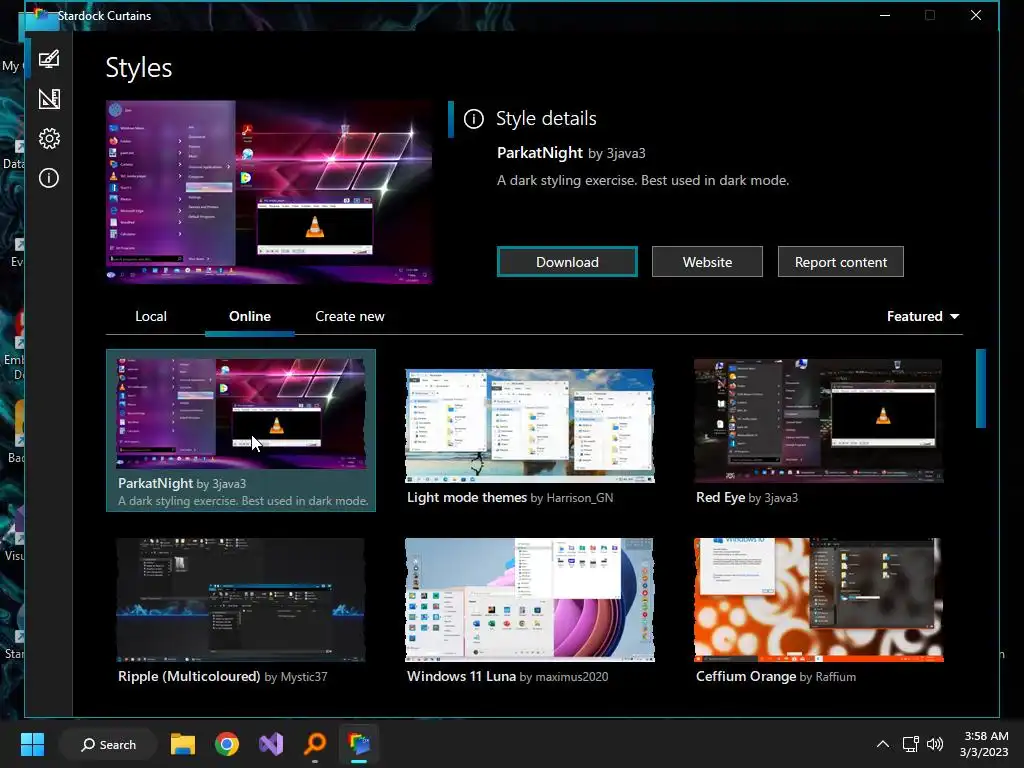The height and width of the screenshot is (768, 1024).
Task: Open Visual Studio from the taskbar
Action: click(x=271, y=744)
